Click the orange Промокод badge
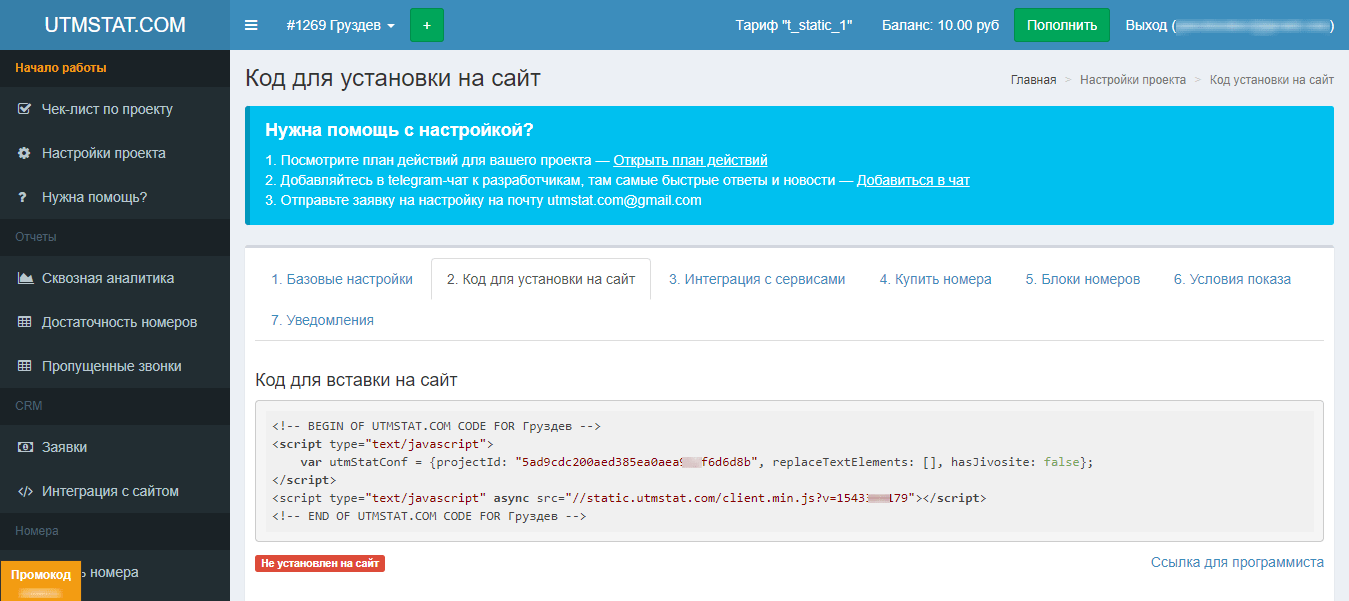 (41, 580)
